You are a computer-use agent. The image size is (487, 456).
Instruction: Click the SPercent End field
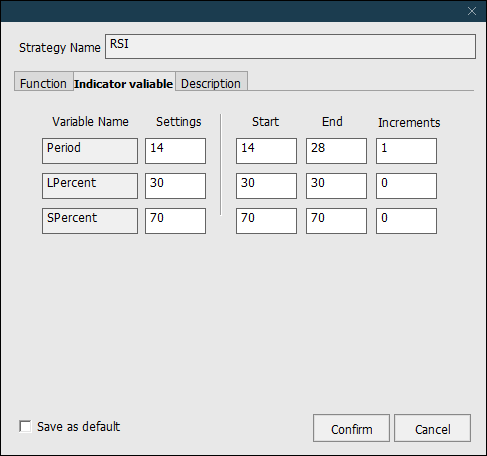(336, 221)
